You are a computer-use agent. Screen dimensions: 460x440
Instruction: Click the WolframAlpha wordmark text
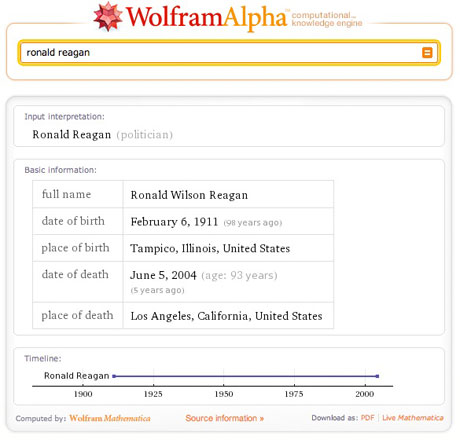206,18
